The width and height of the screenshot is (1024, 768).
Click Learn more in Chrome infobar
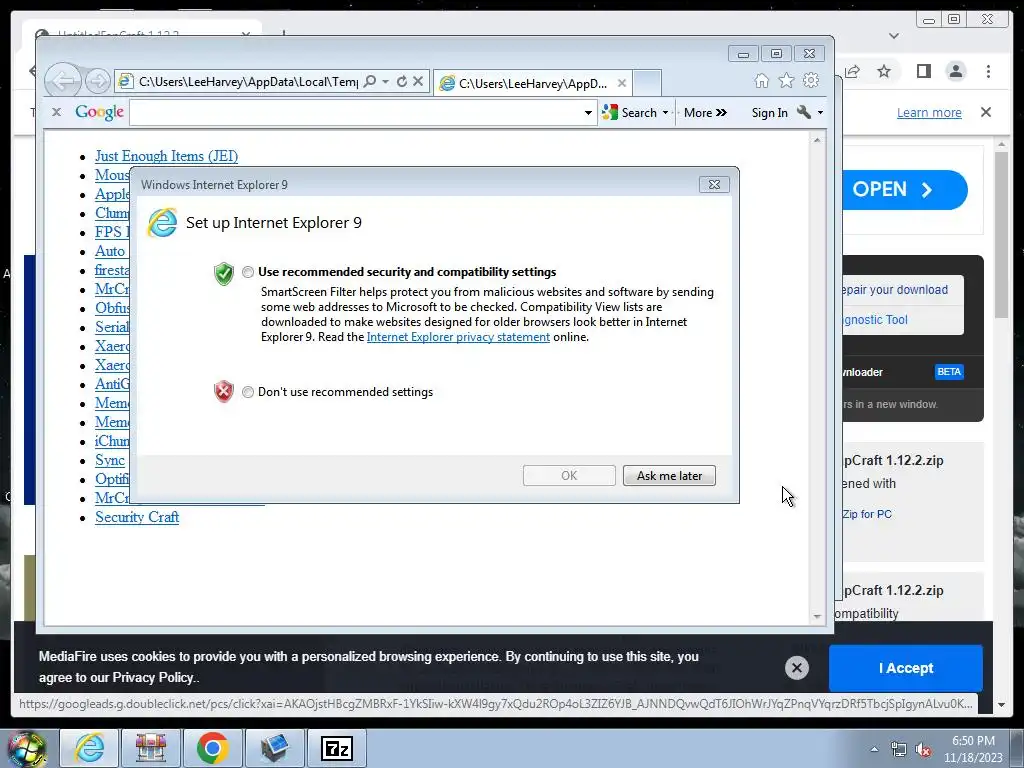(929, 113)
